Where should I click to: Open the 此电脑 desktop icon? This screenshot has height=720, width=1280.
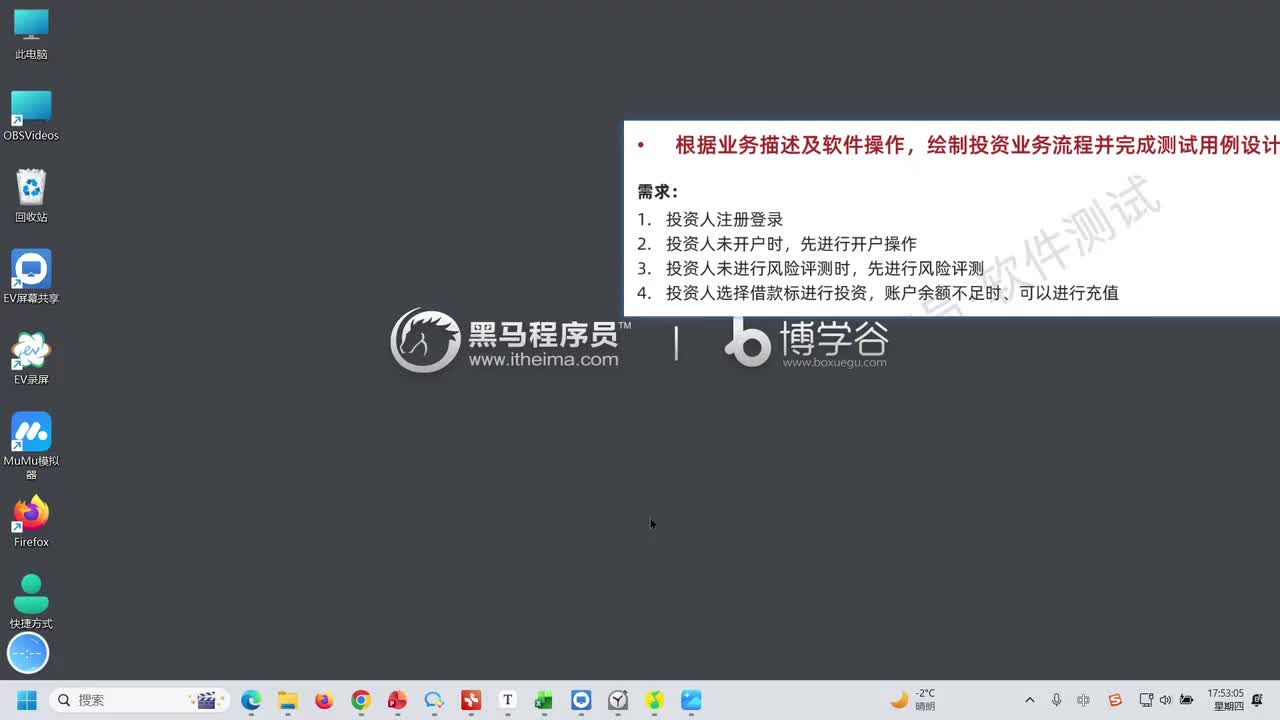coord(31,34)
